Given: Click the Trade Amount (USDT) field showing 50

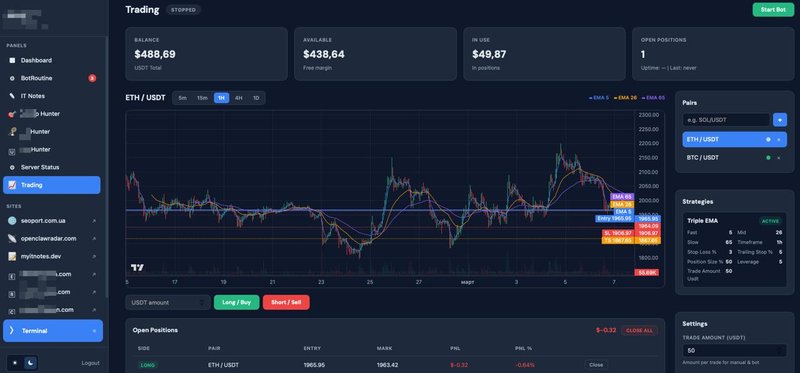Looking at the screenshot, I should point(734,351).
